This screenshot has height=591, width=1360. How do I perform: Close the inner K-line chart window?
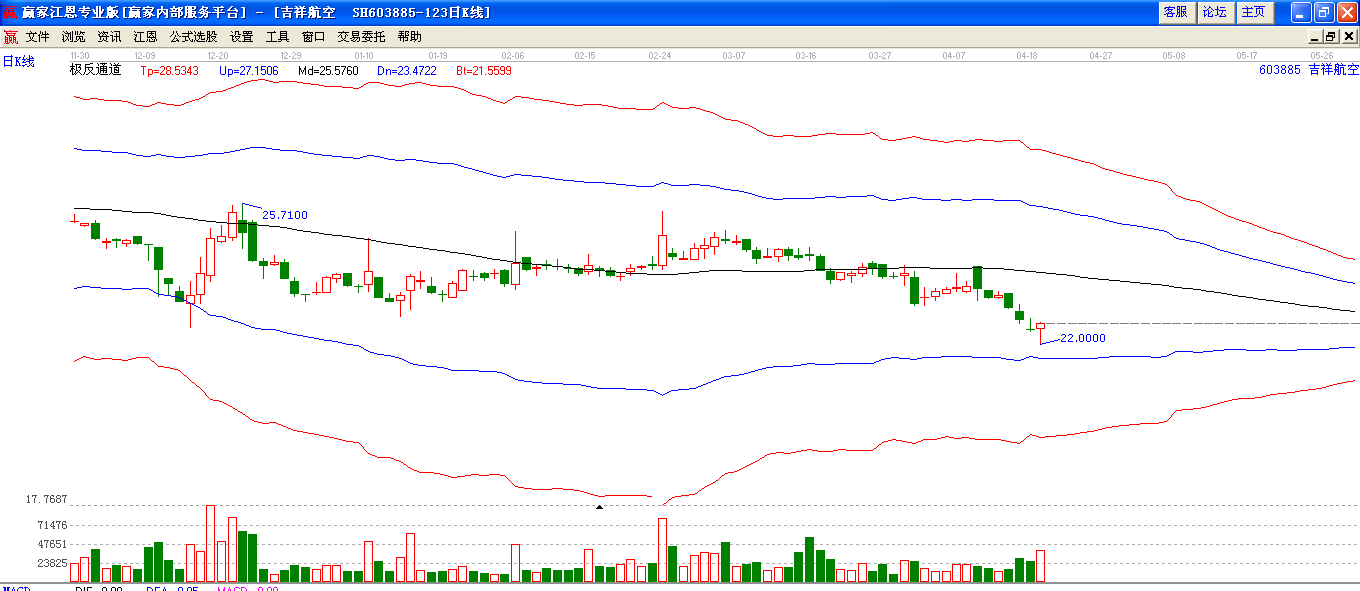(1347, 37)
